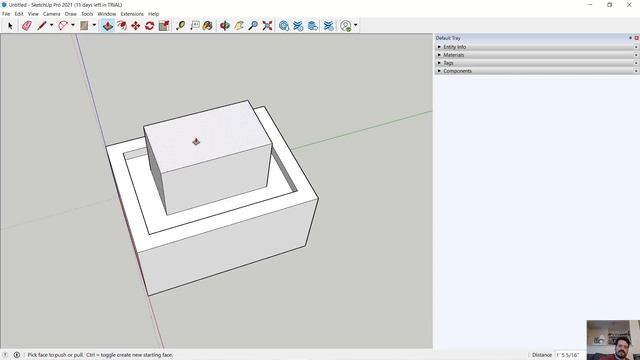Open the Edit menu
640x360 pixels.
[19, 14]
